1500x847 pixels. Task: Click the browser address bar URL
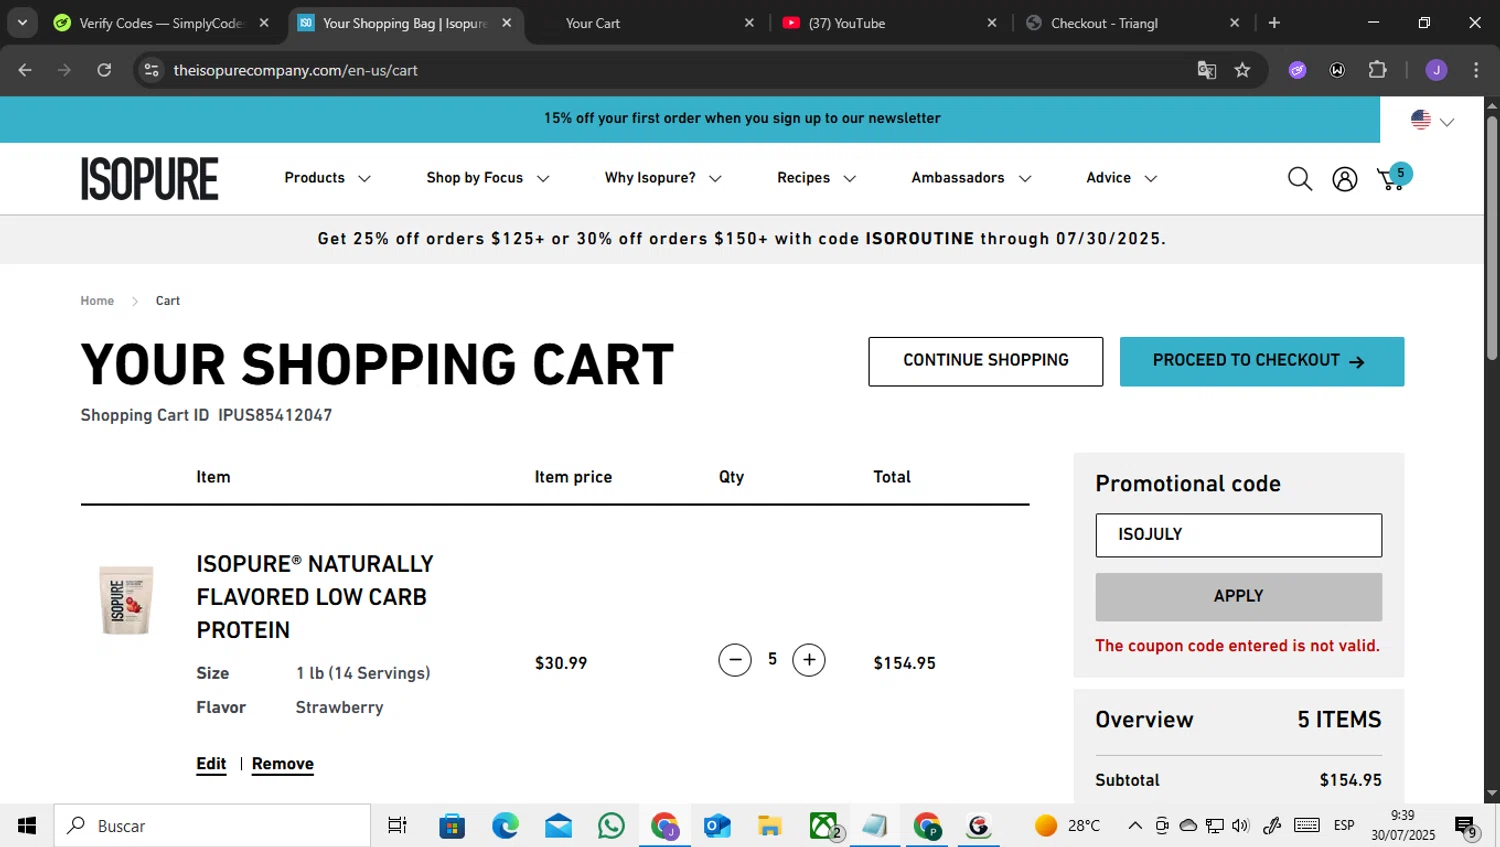tap(295, 70)
